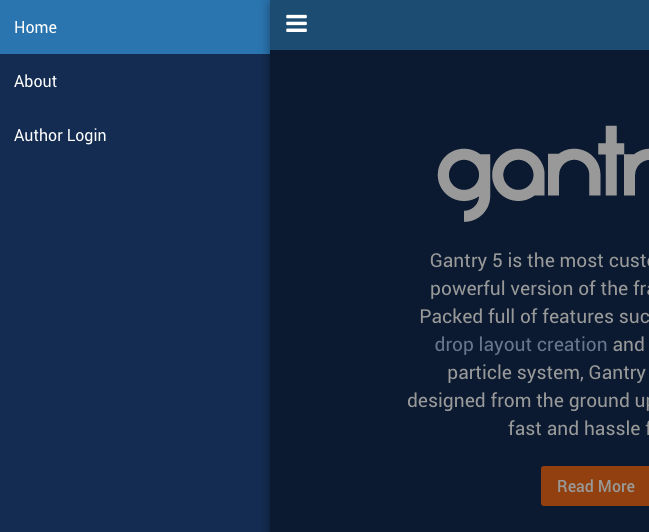Follow the drop layout creation link
Screen dimensions: 649x532
[x=520, y=344]
